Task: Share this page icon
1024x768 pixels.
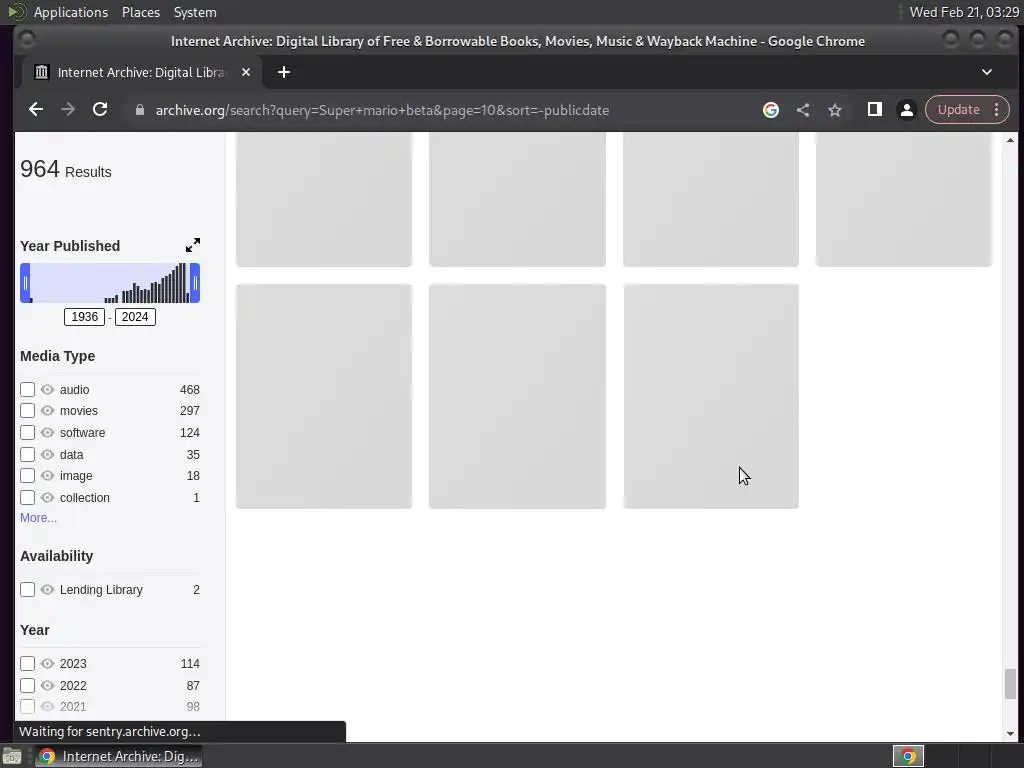Action: (803, 110)
